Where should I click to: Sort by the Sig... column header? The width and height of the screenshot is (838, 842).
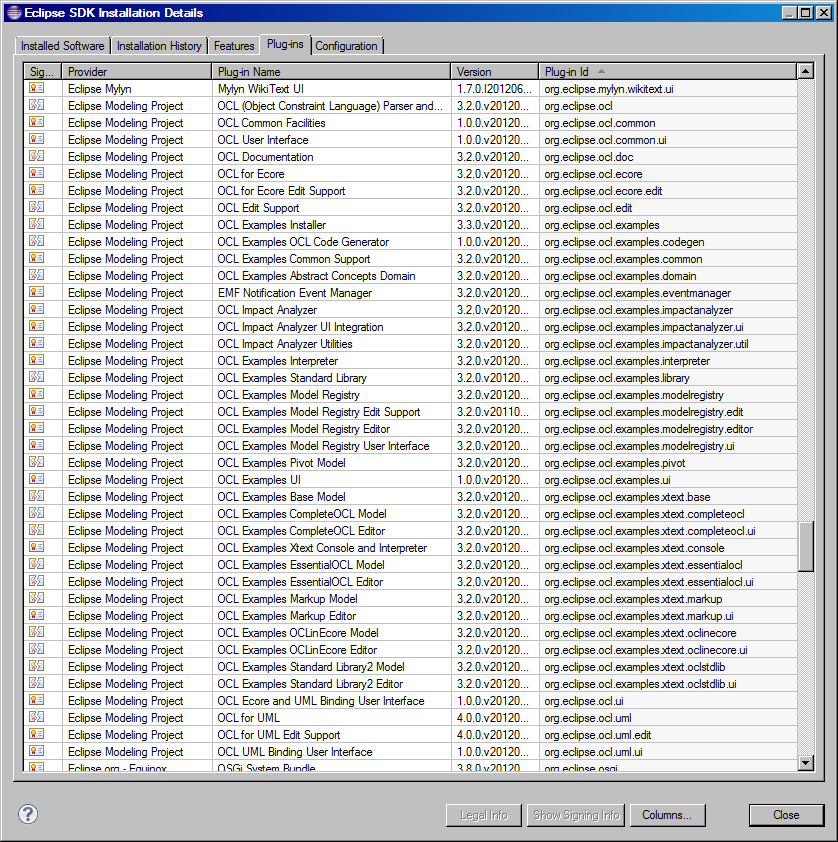42,71
